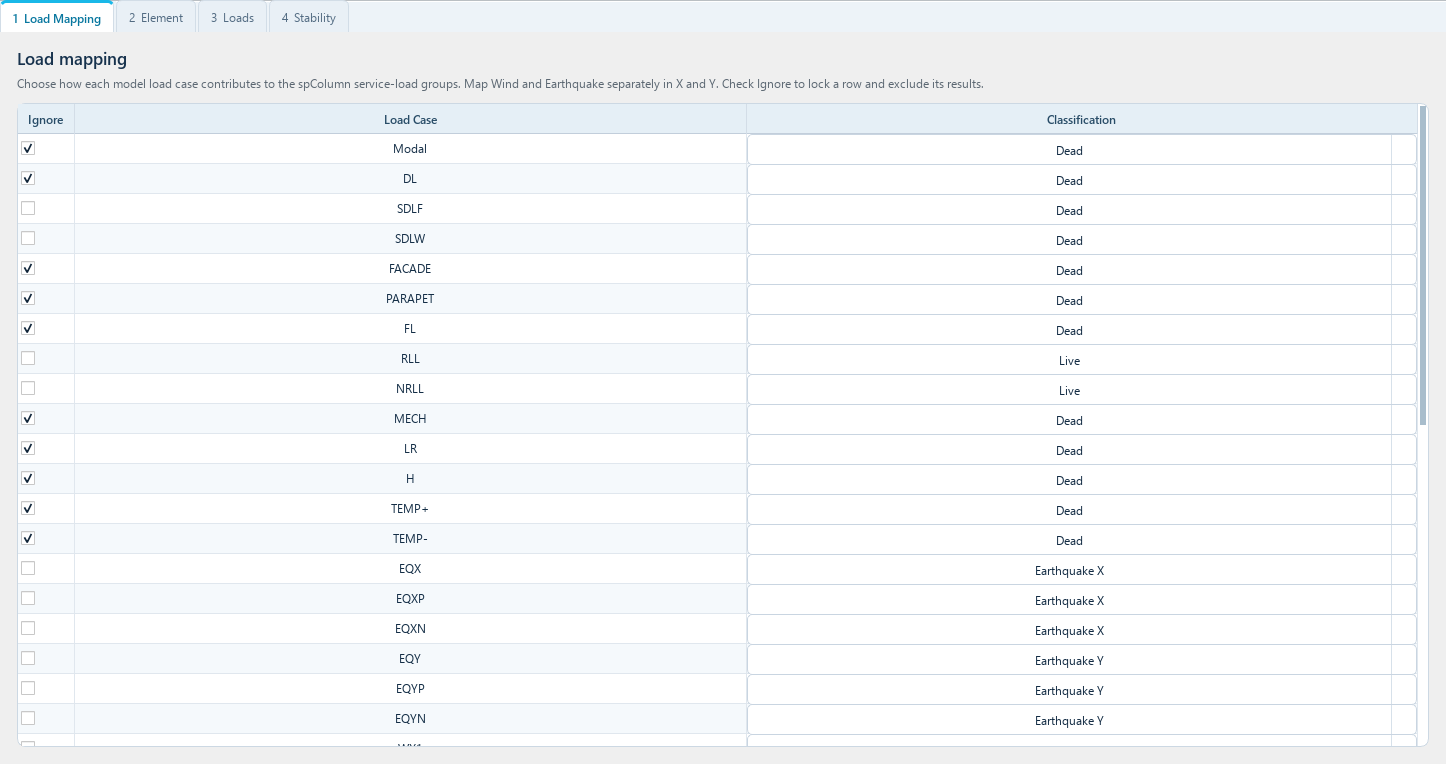The image size is (1446, 764).
Task: Open the Classification dropdown for SDLW
Action: 1081,240
